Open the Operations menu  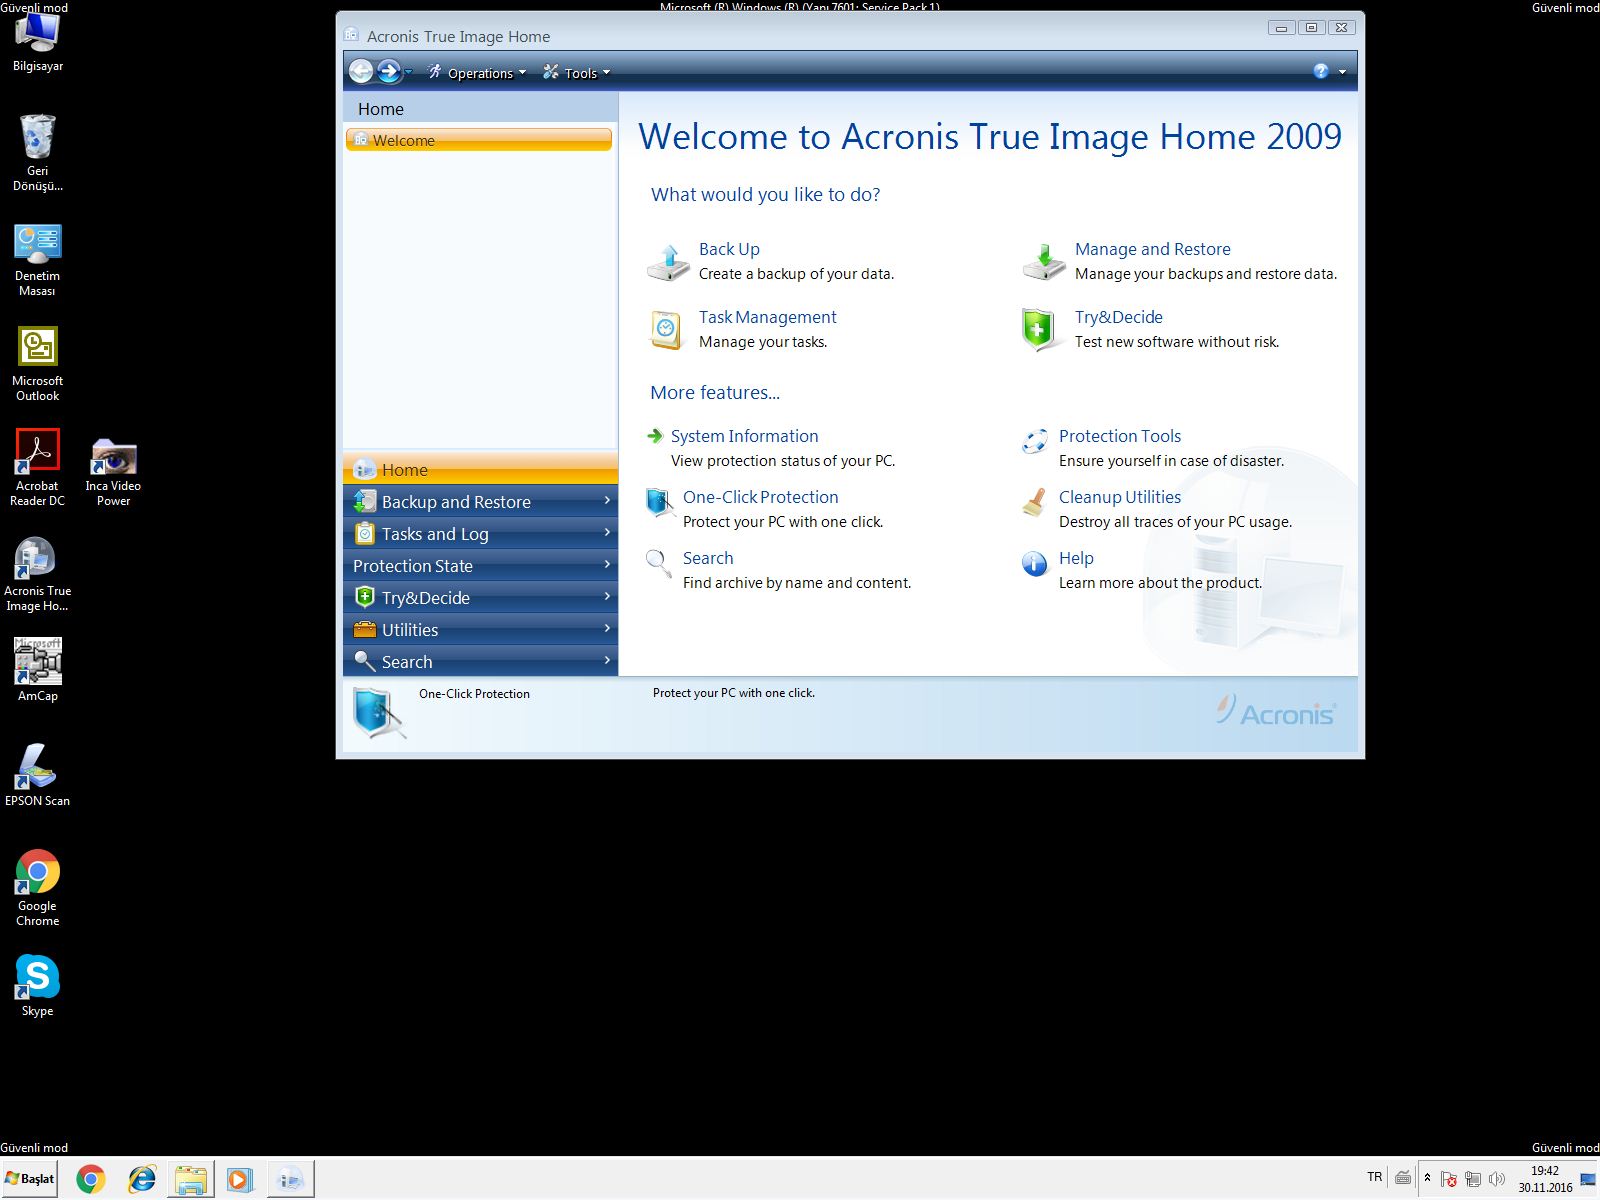(476, 72)
